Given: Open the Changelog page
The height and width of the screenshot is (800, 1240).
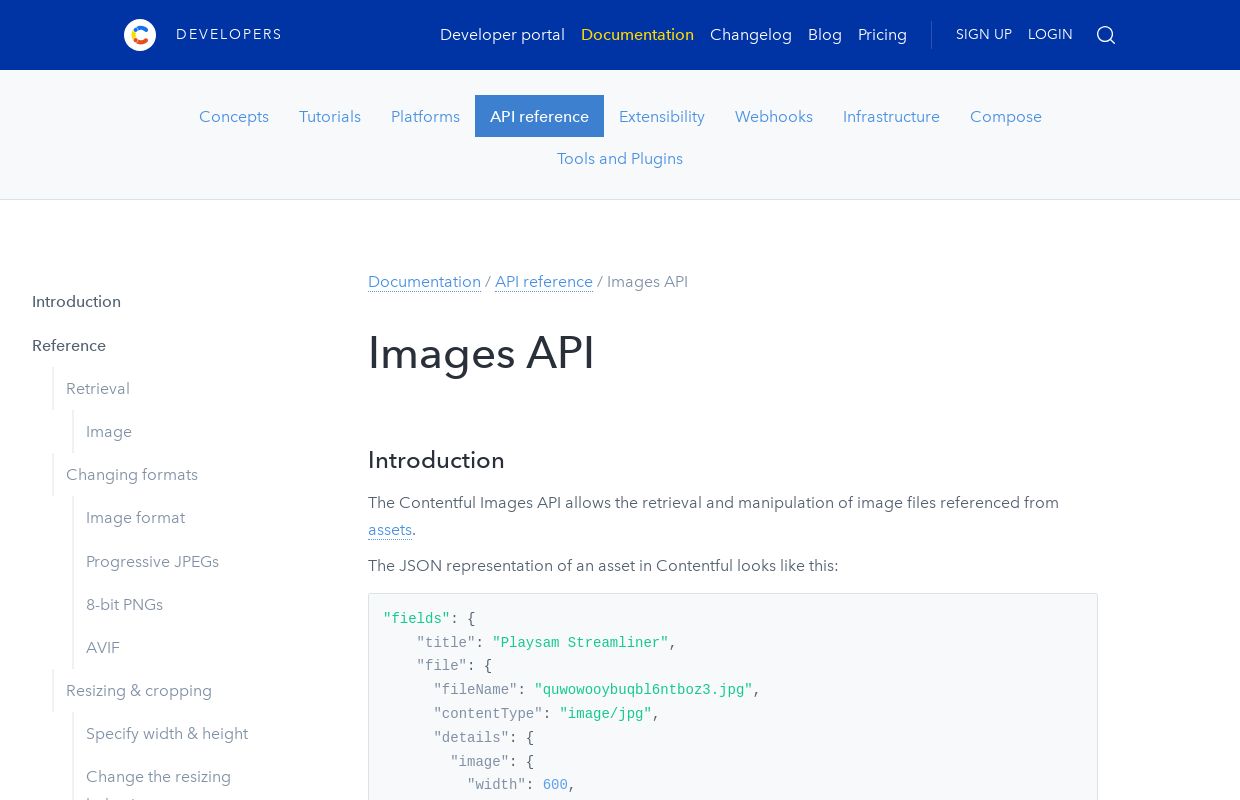Looking at the screenshot, I should 751,35.
